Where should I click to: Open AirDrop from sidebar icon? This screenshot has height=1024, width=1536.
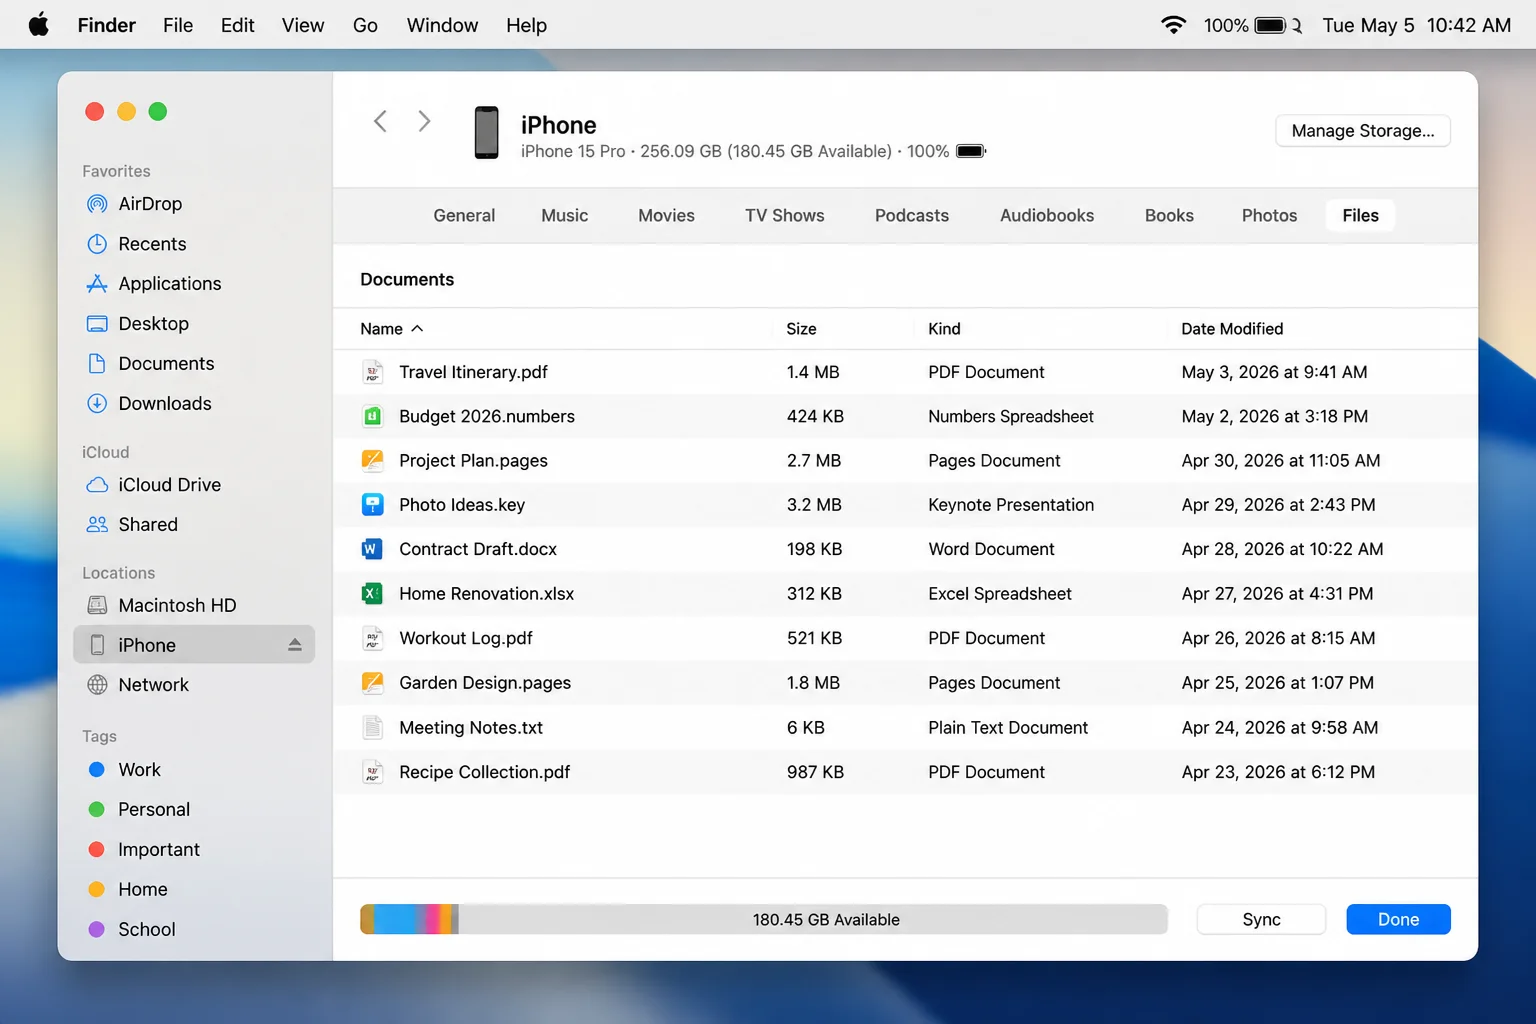pyautogui.click(x=97, y=204)
